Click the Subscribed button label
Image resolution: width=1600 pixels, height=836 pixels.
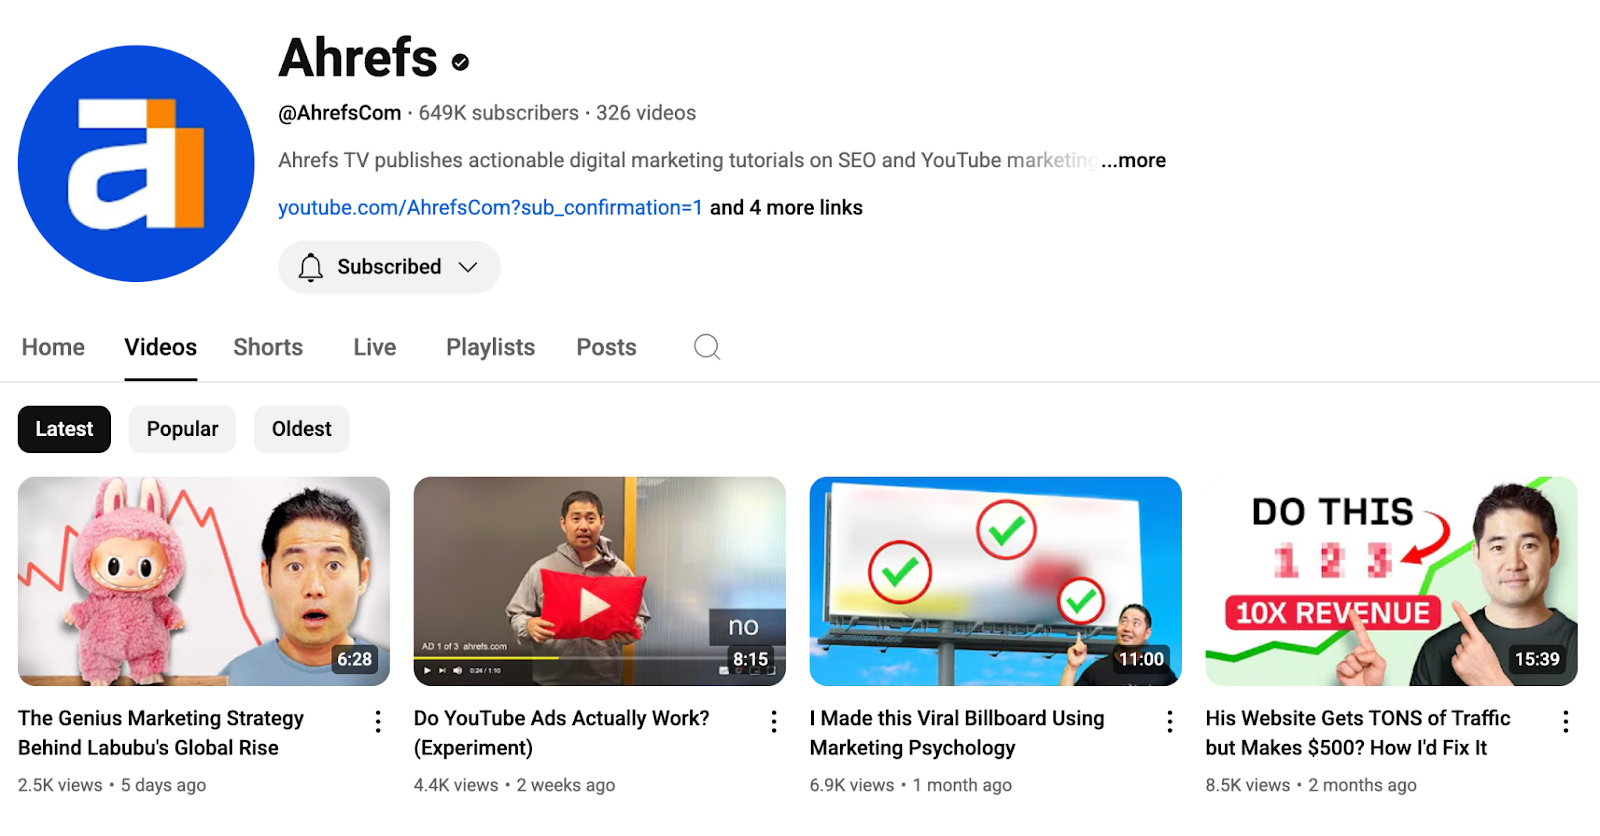point(389,267)
